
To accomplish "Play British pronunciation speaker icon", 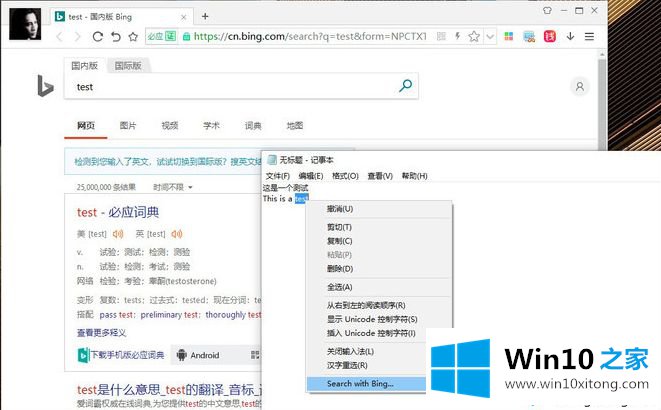I will click(177, 234).
